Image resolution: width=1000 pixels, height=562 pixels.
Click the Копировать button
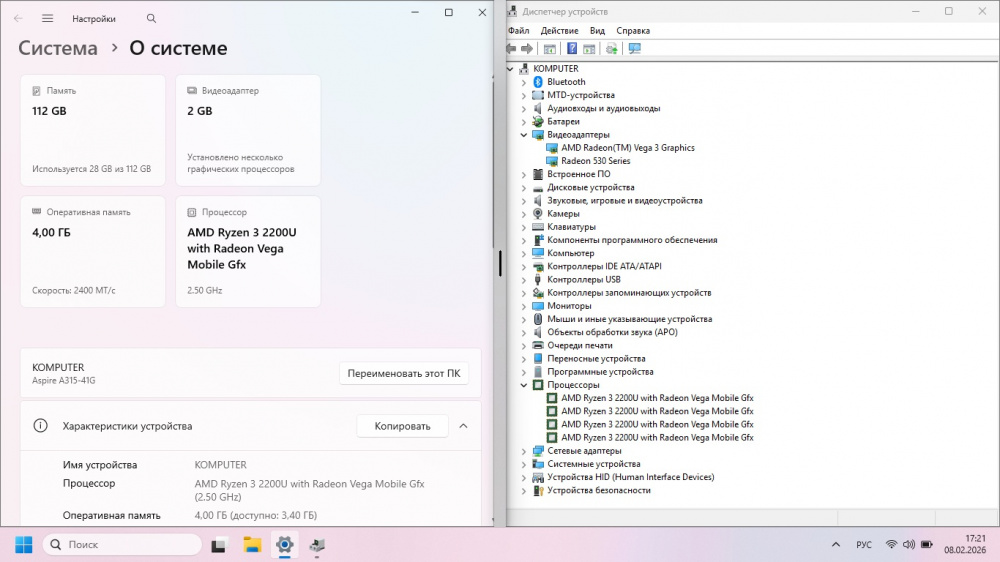402,426
